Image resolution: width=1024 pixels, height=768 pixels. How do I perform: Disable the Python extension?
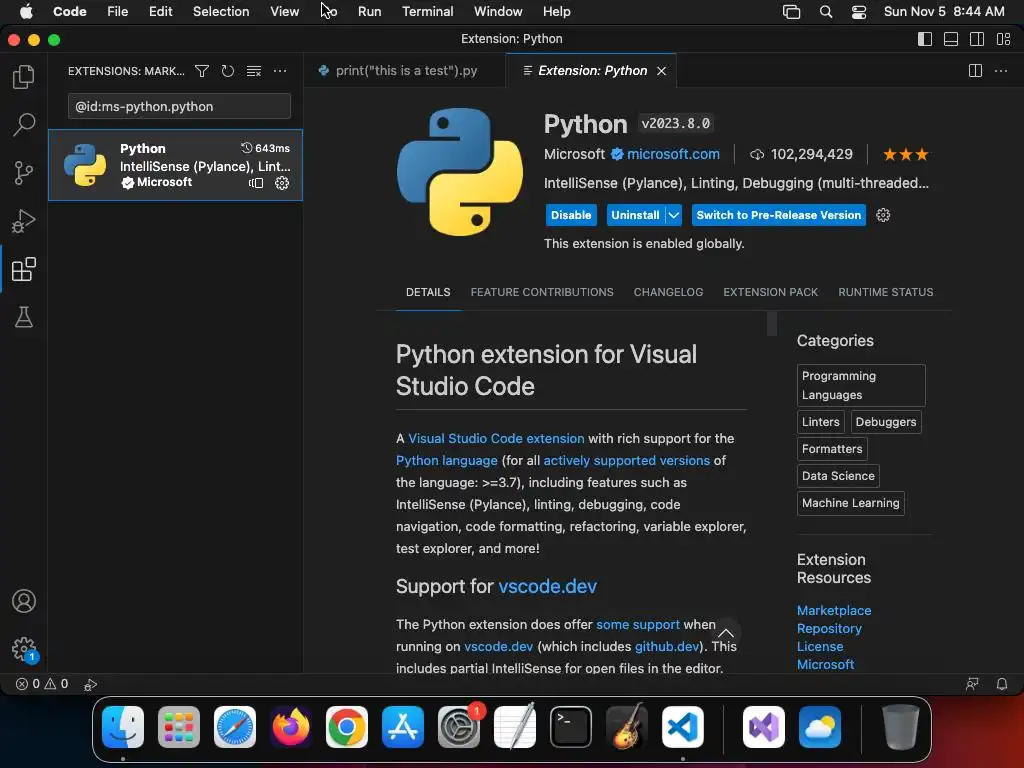coord(571,215)
